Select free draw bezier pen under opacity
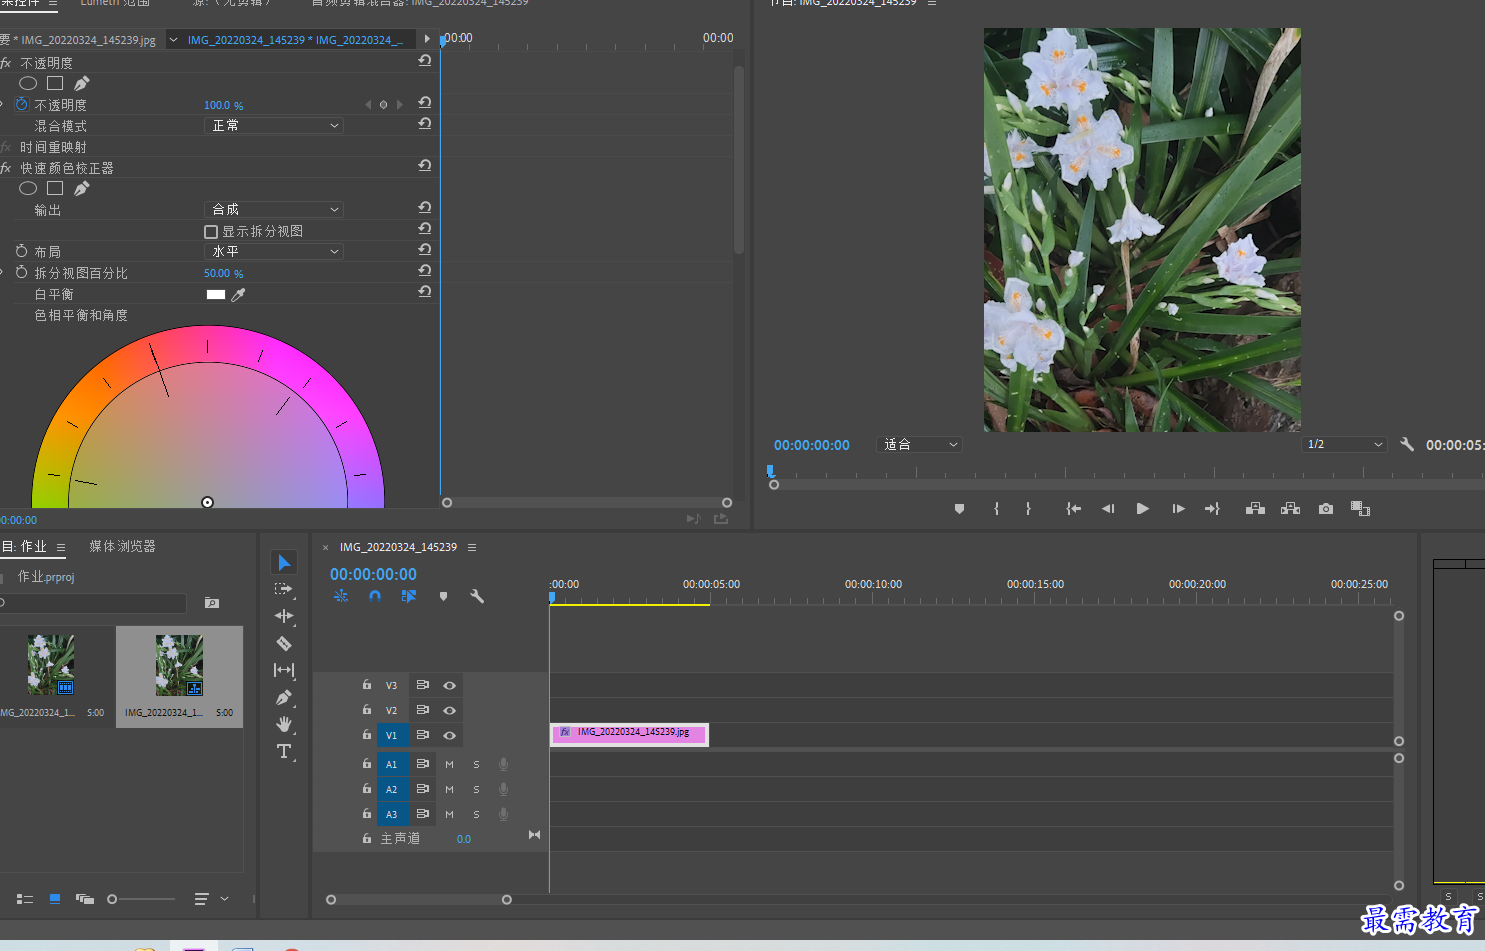The width and height of the screenshot is (1485, 951). click(82, 83)
